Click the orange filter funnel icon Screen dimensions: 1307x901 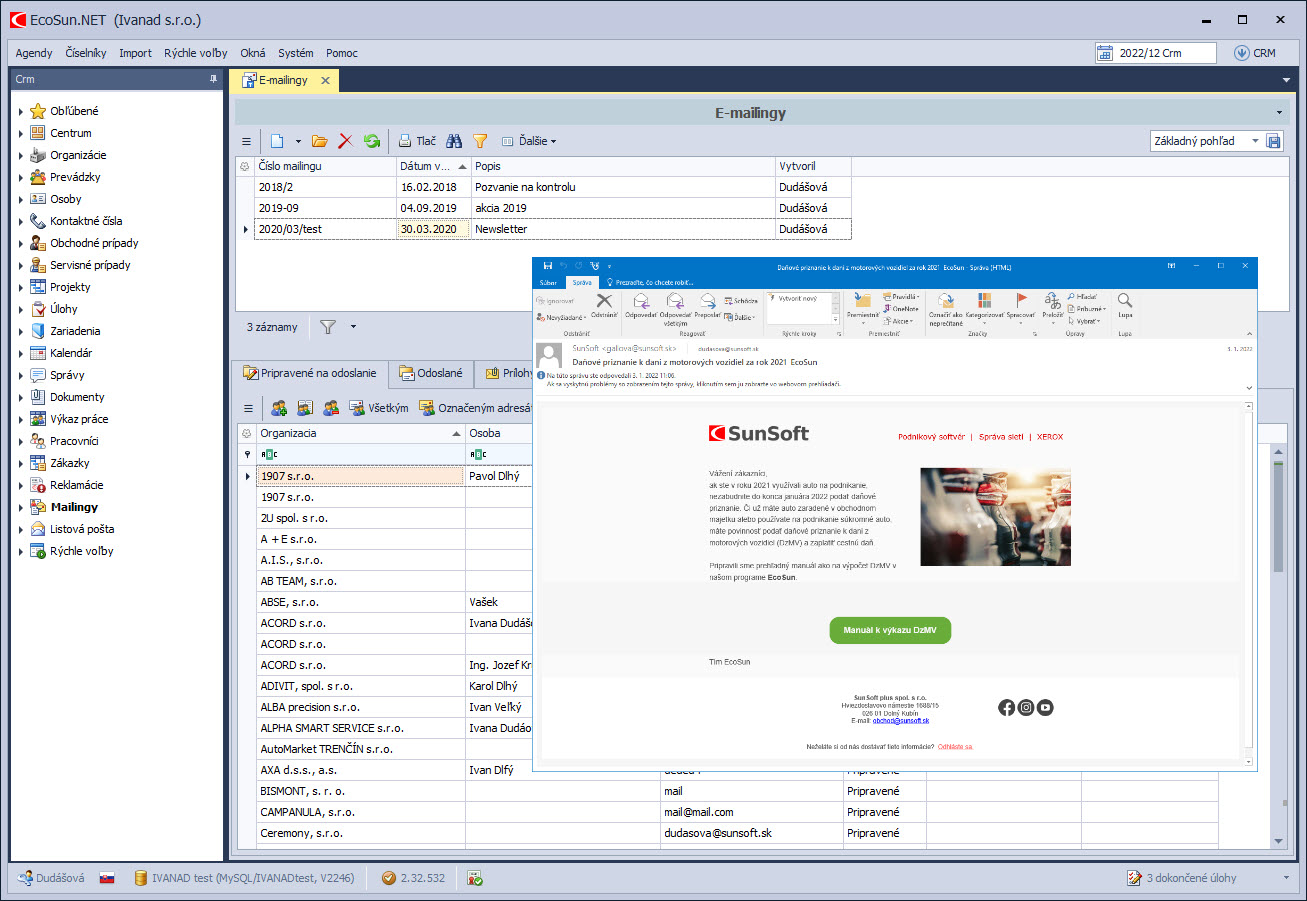click(480, 141)
